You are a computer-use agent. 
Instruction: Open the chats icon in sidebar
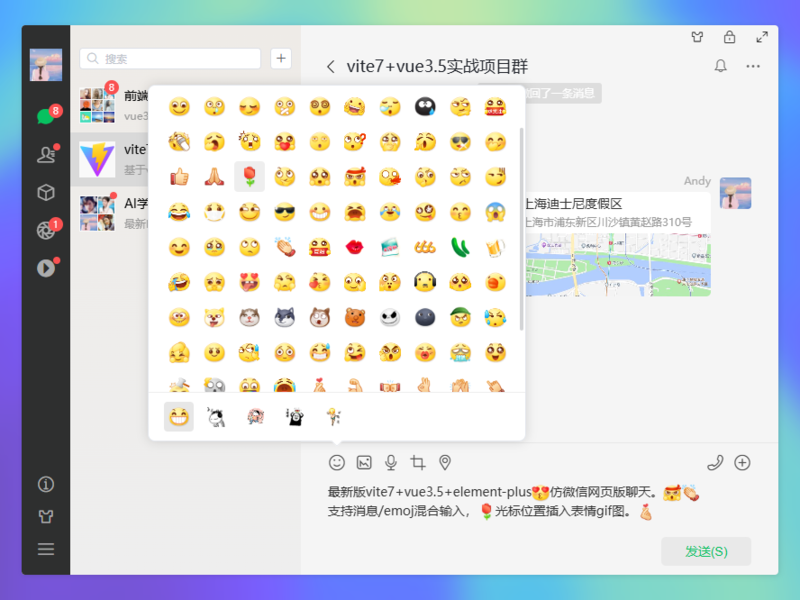(45, 116)
